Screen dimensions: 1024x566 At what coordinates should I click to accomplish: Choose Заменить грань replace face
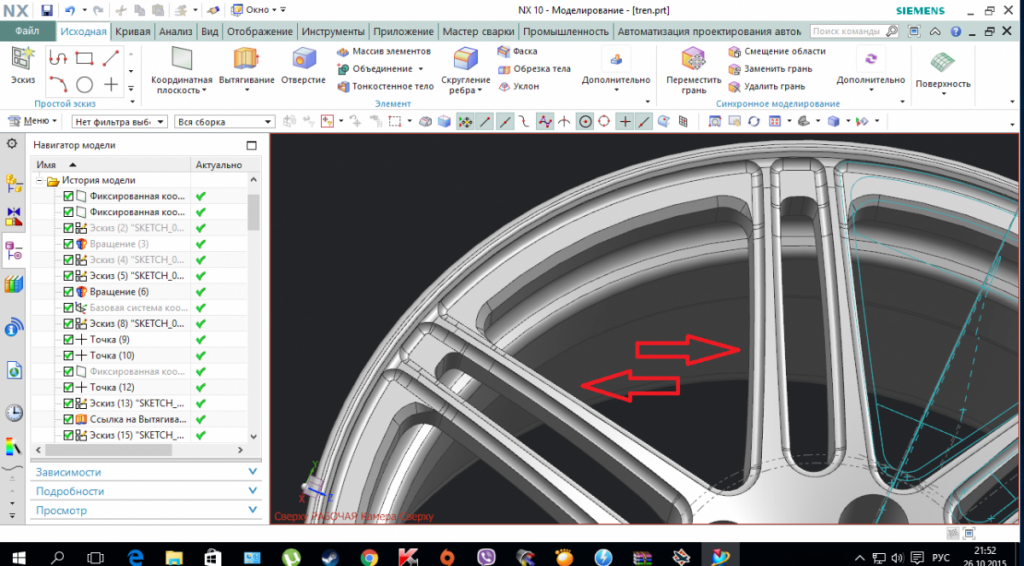point(770,69)
